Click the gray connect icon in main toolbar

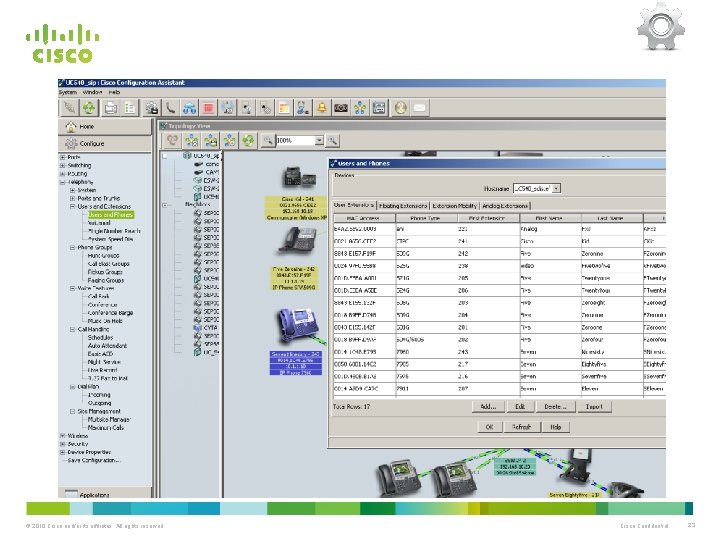(70, 108)
